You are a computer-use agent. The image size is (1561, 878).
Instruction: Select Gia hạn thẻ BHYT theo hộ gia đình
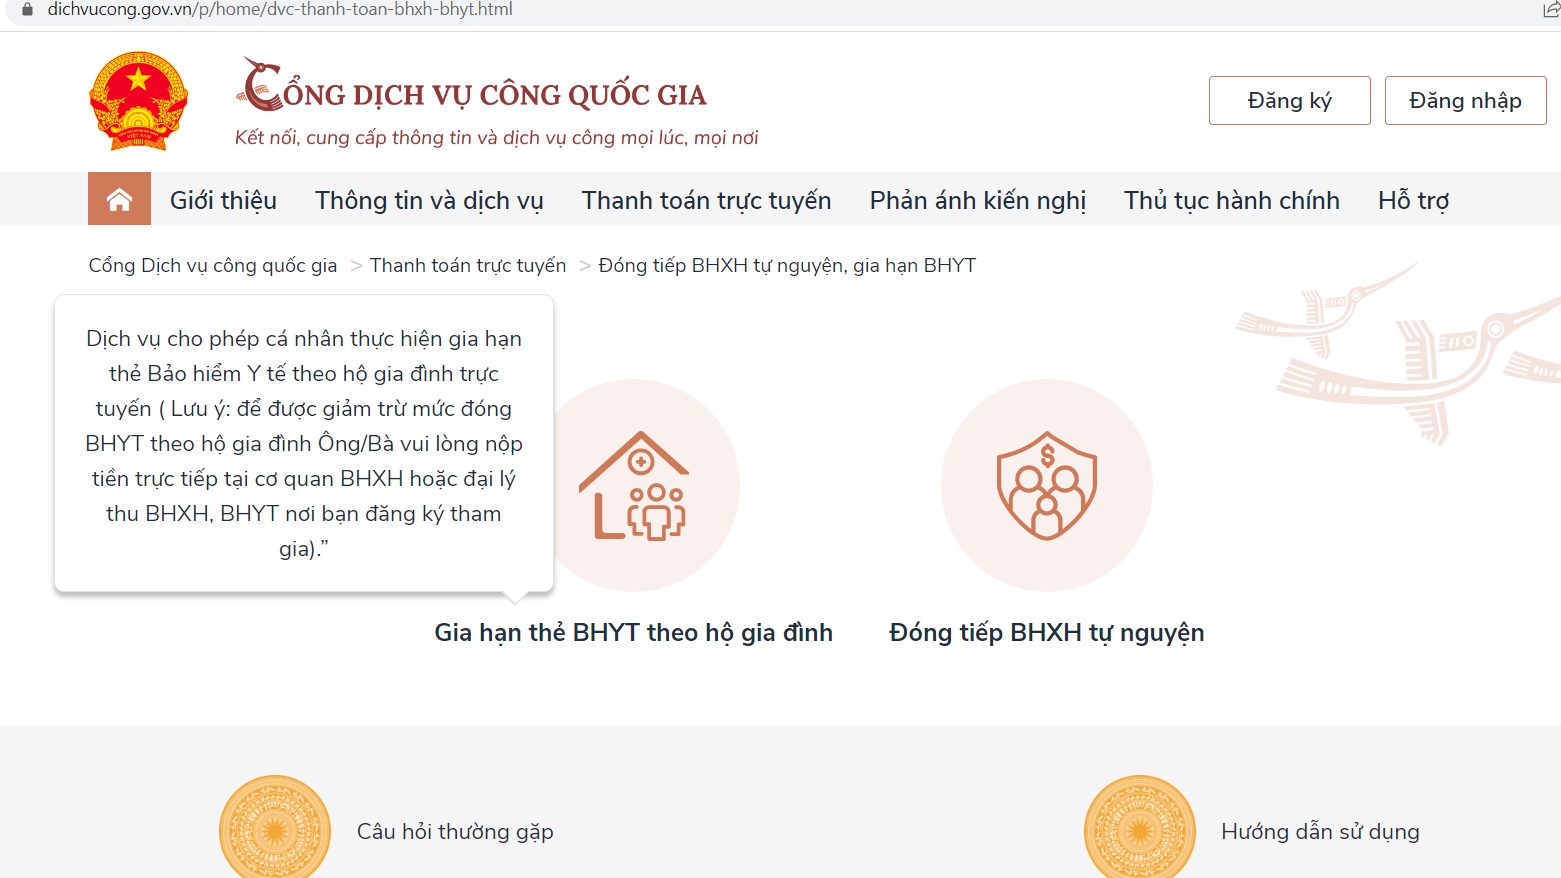coord(634,632)
